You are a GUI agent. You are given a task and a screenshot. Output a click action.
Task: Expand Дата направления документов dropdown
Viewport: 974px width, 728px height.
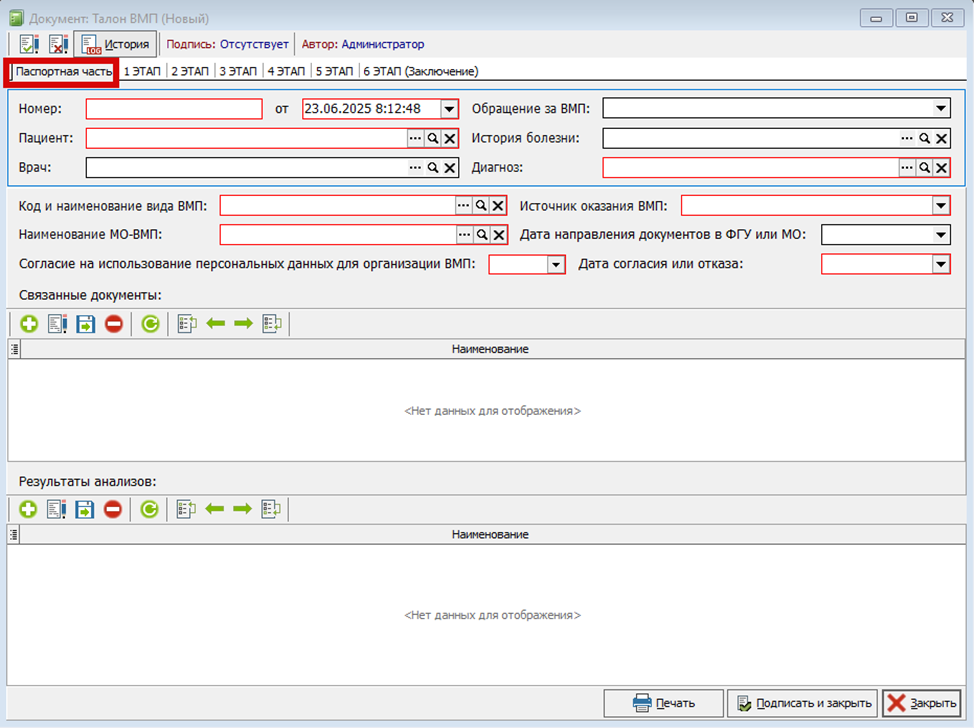pyautogui.click(x=941, y=235)
